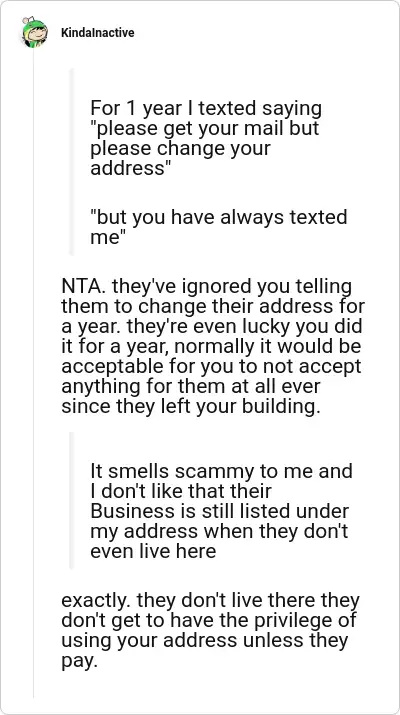Click the gray bar beside the scammy quote
Screen dimensions: 400x715
(x=71, y=501)
